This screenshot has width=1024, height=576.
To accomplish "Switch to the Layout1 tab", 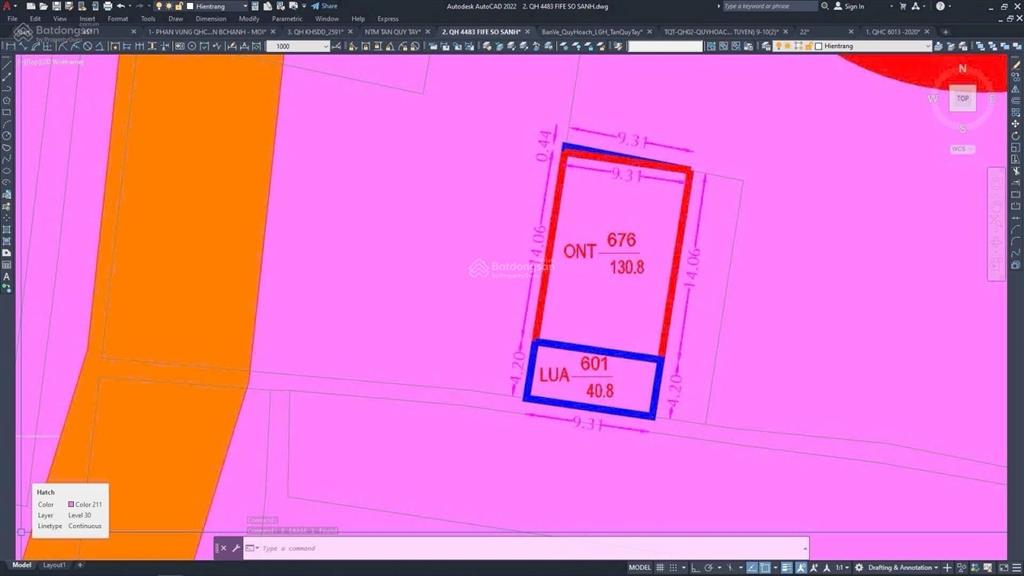I will point(54,565).
